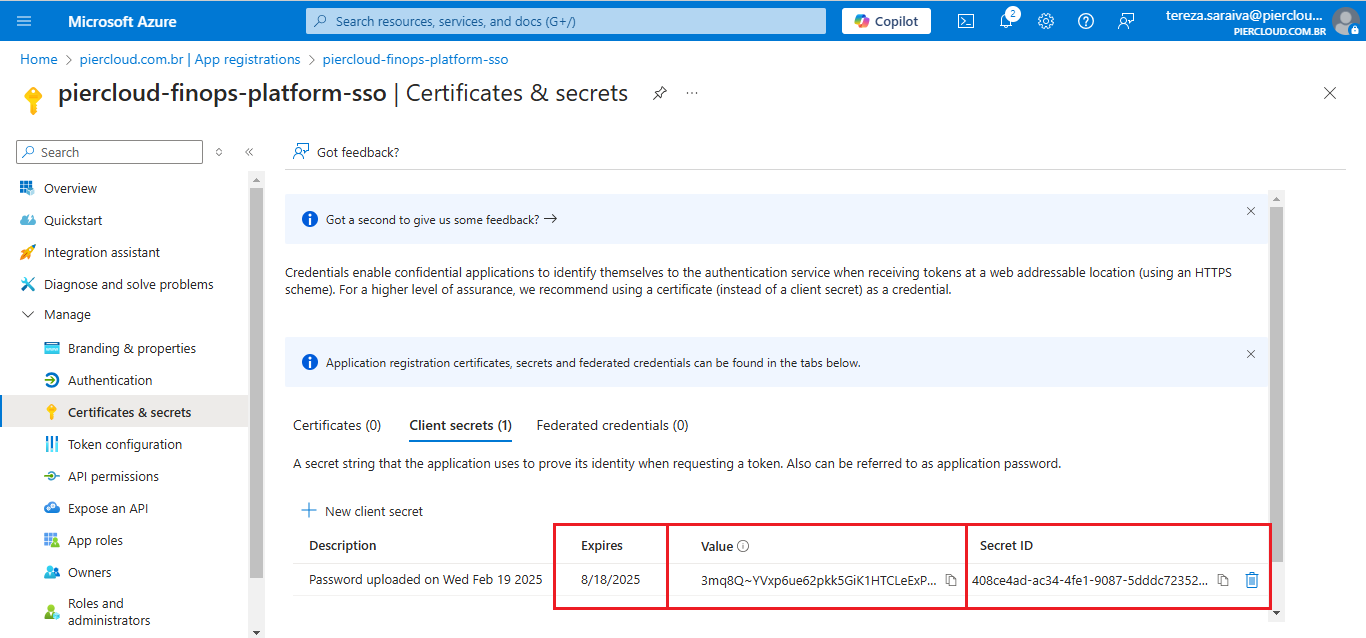Open the Copilot button
Screen dimensions: 1366x638
tap(886, 21)
